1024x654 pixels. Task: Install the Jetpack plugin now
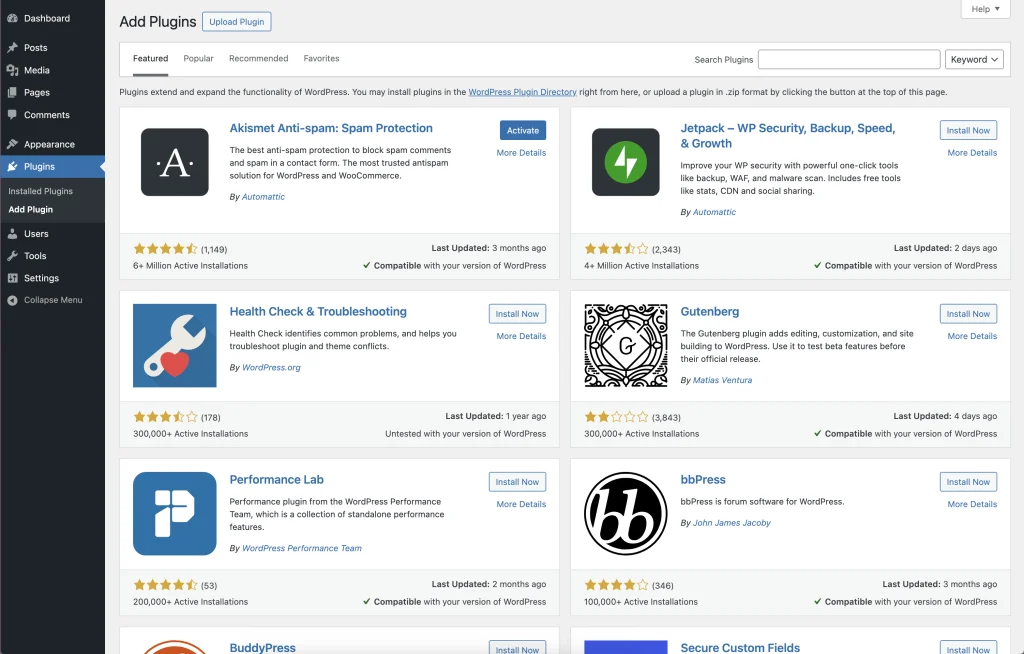[x=968, y=130]
